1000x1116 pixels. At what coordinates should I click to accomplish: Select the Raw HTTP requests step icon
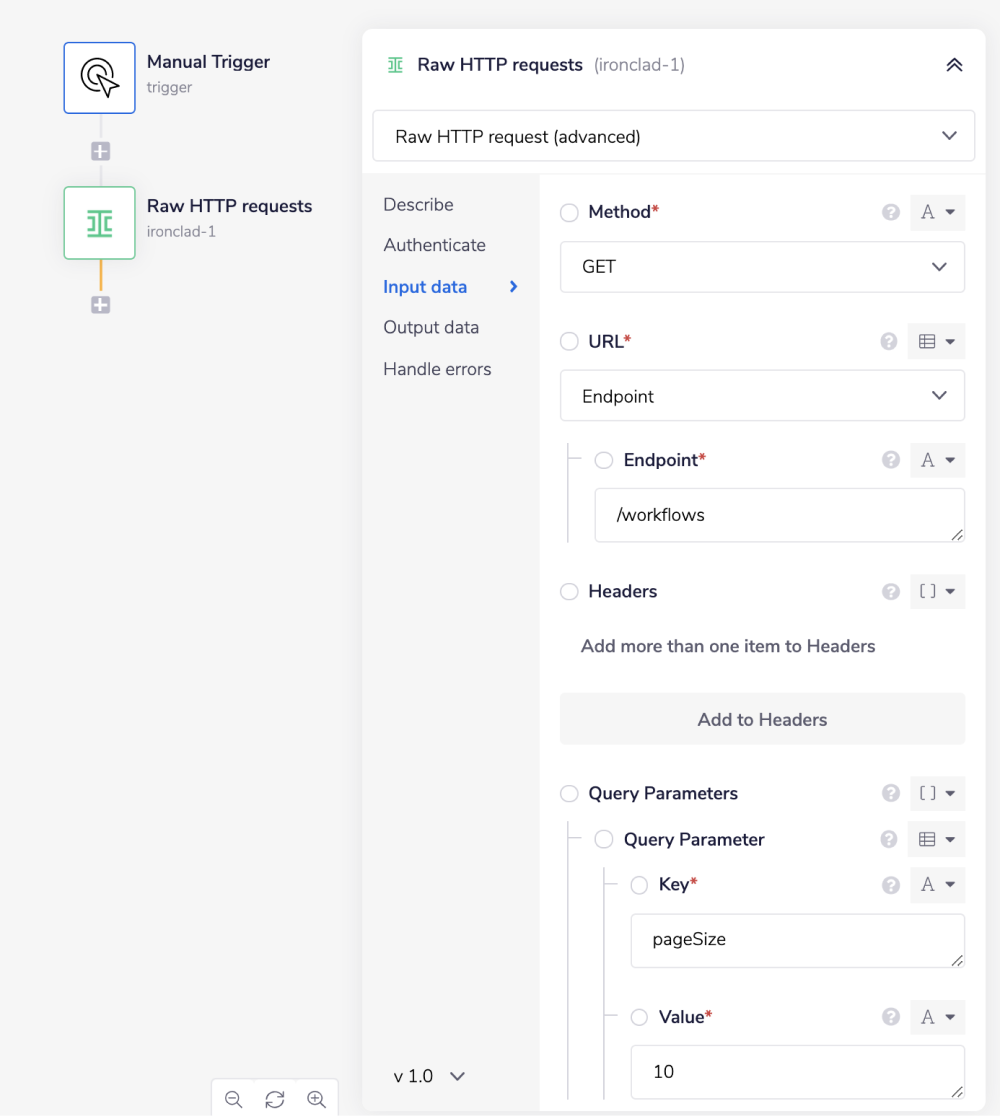tap(99, 223)
